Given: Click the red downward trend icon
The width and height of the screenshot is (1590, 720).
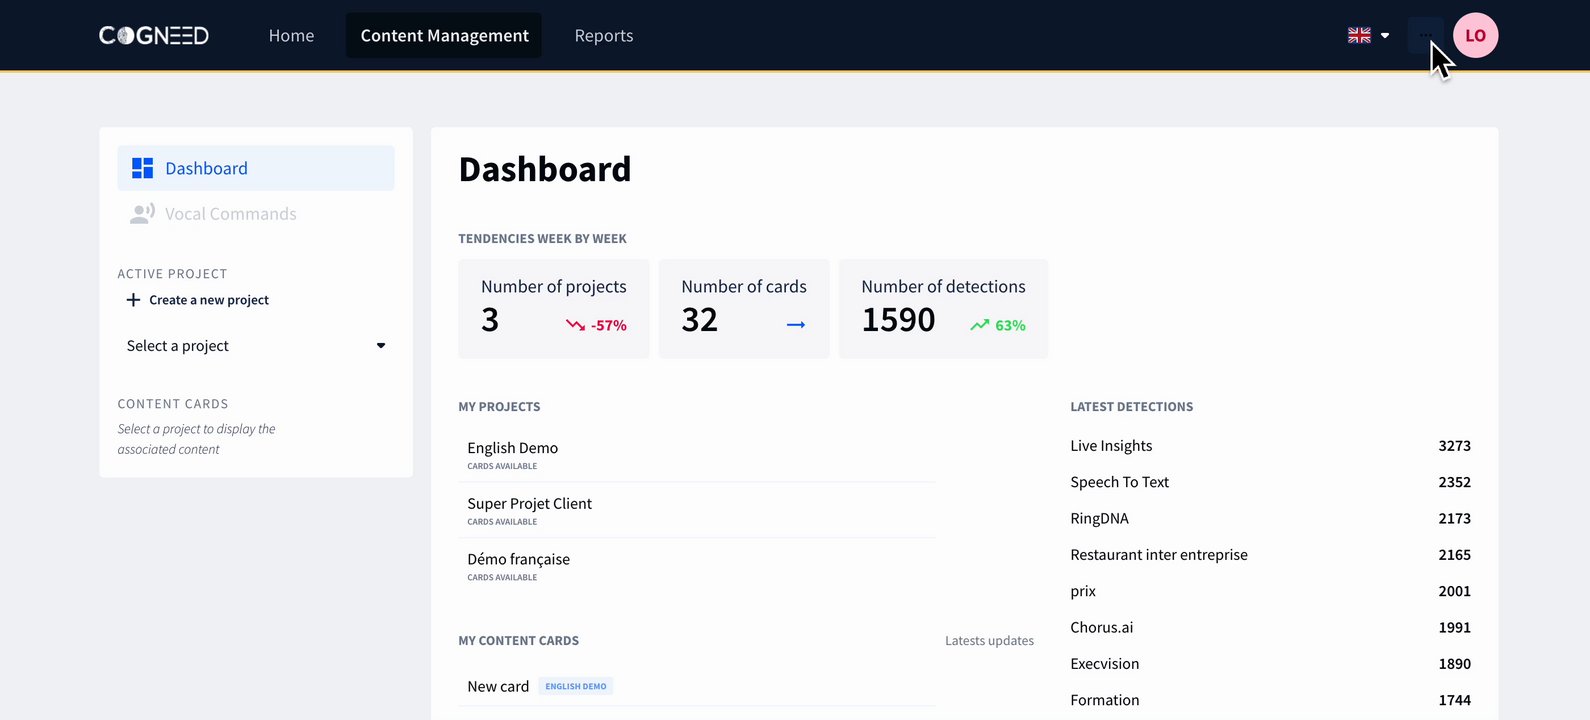Looking at the screenshot, I should point(575,325).
